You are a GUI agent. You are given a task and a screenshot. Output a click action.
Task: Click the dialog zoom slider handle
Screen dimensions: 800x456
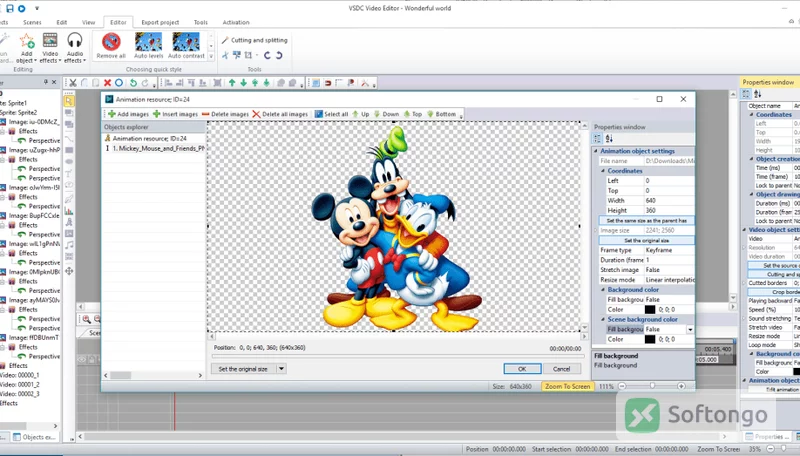(x=652, y=386)
